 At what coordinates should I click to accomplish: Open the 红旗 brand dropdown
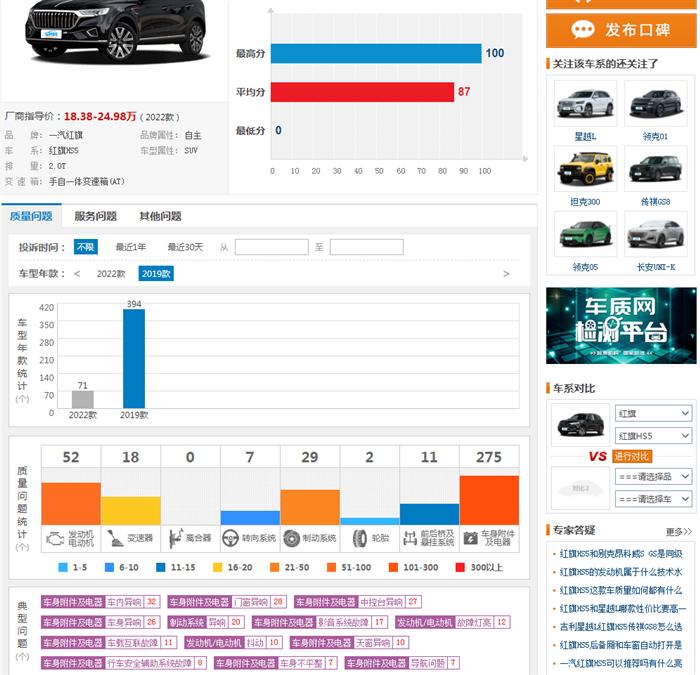click(654, 413)
